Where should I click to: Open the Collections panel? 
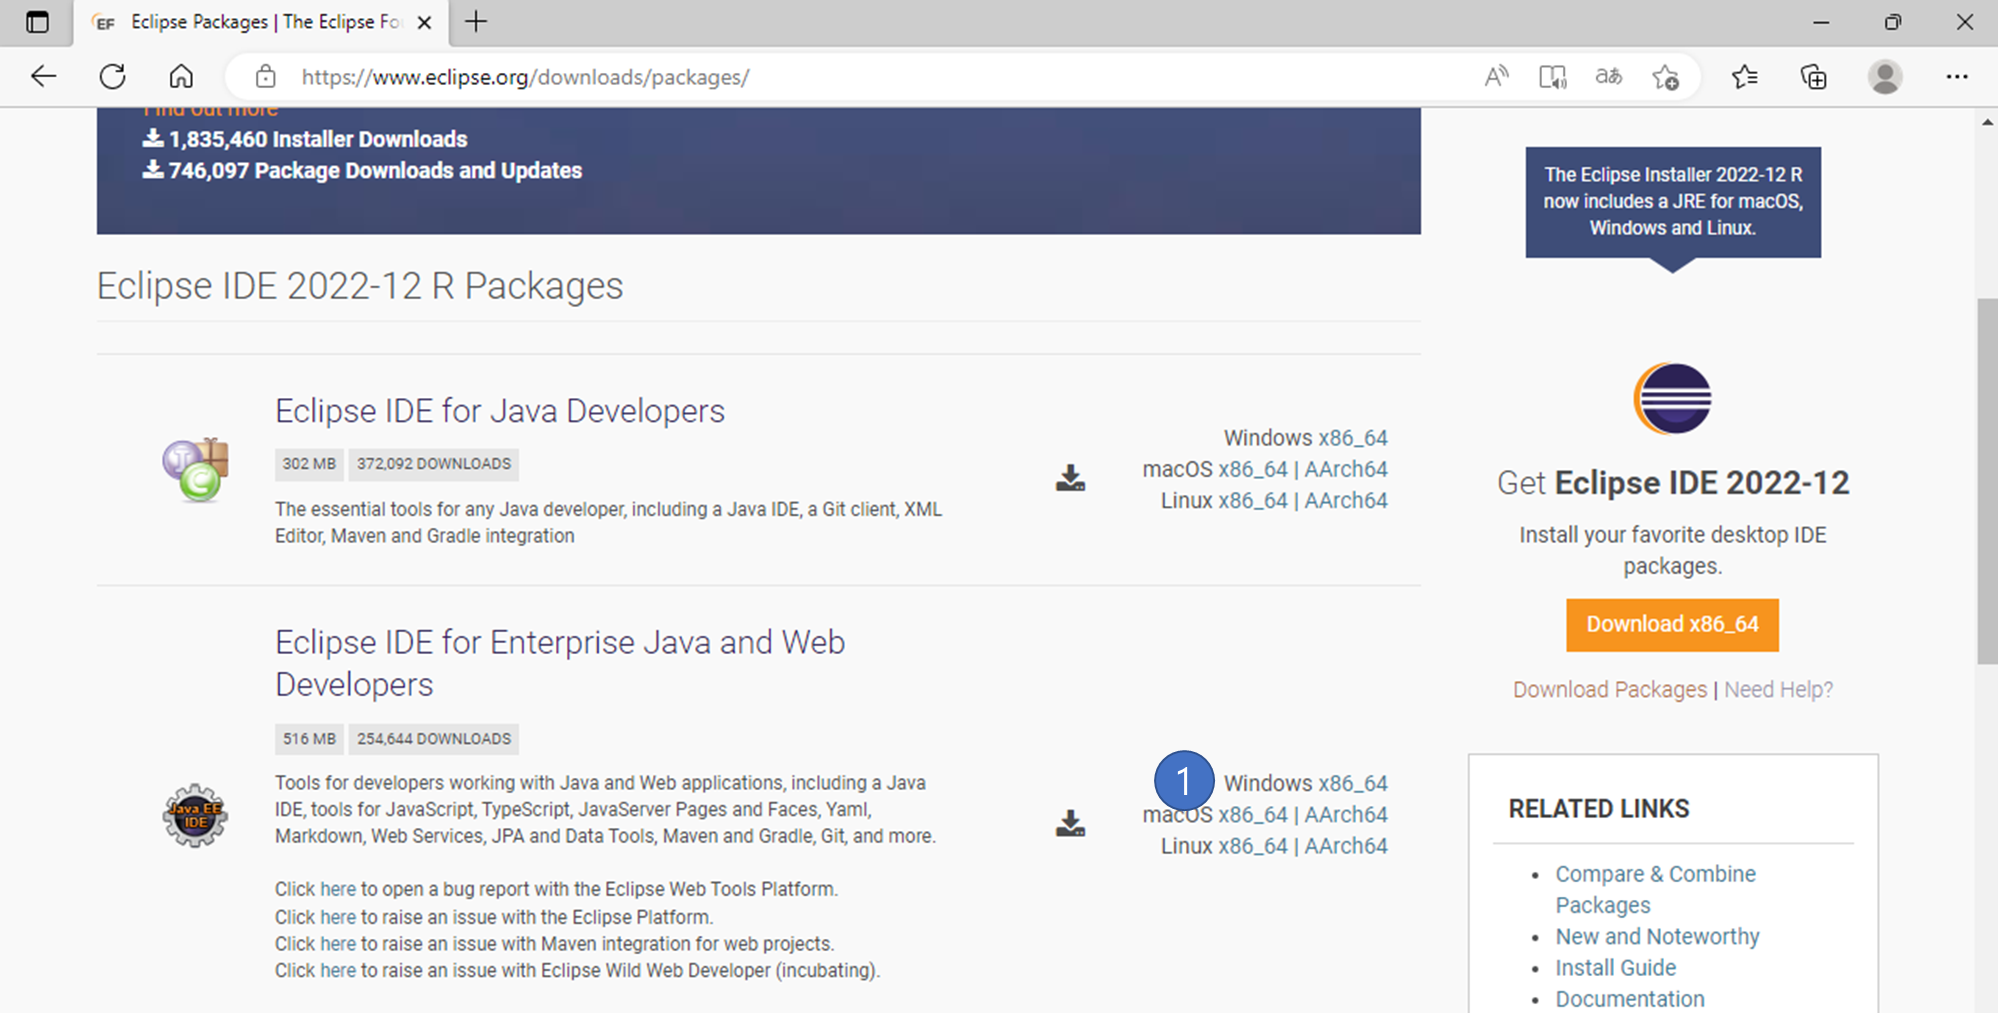[1813, 77]
